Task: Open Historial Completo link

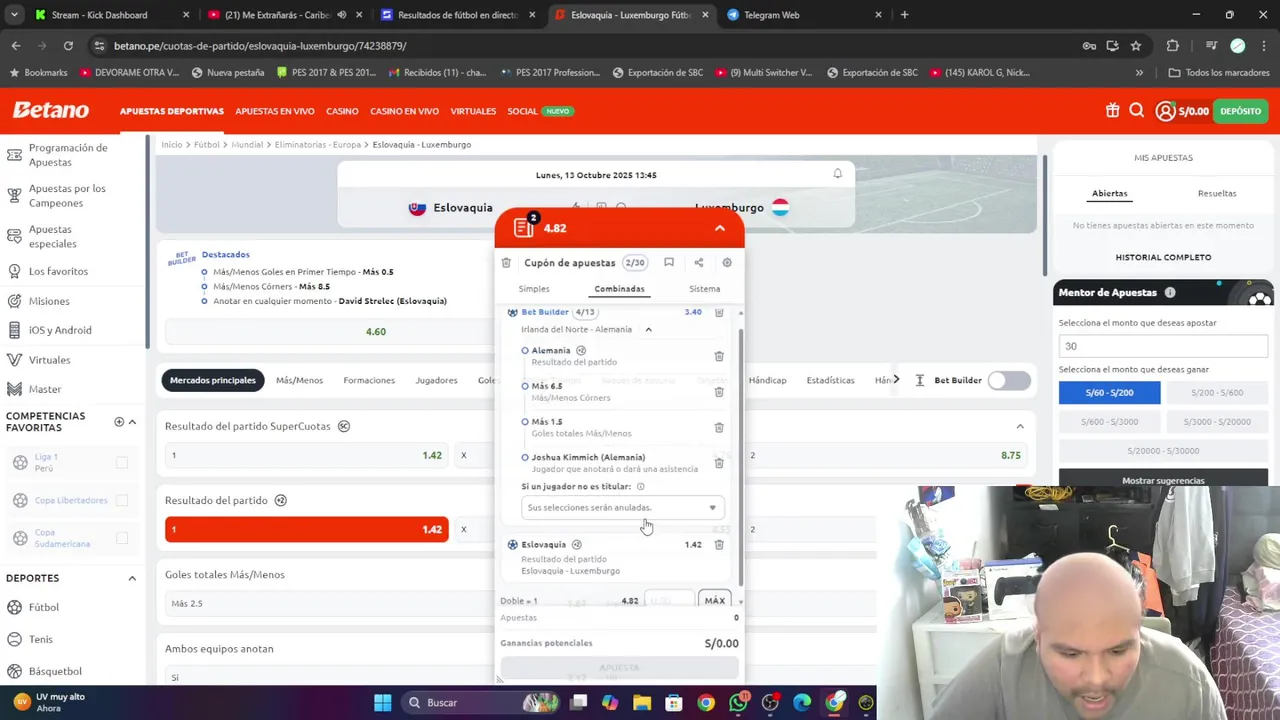Action: [1163, 257]
